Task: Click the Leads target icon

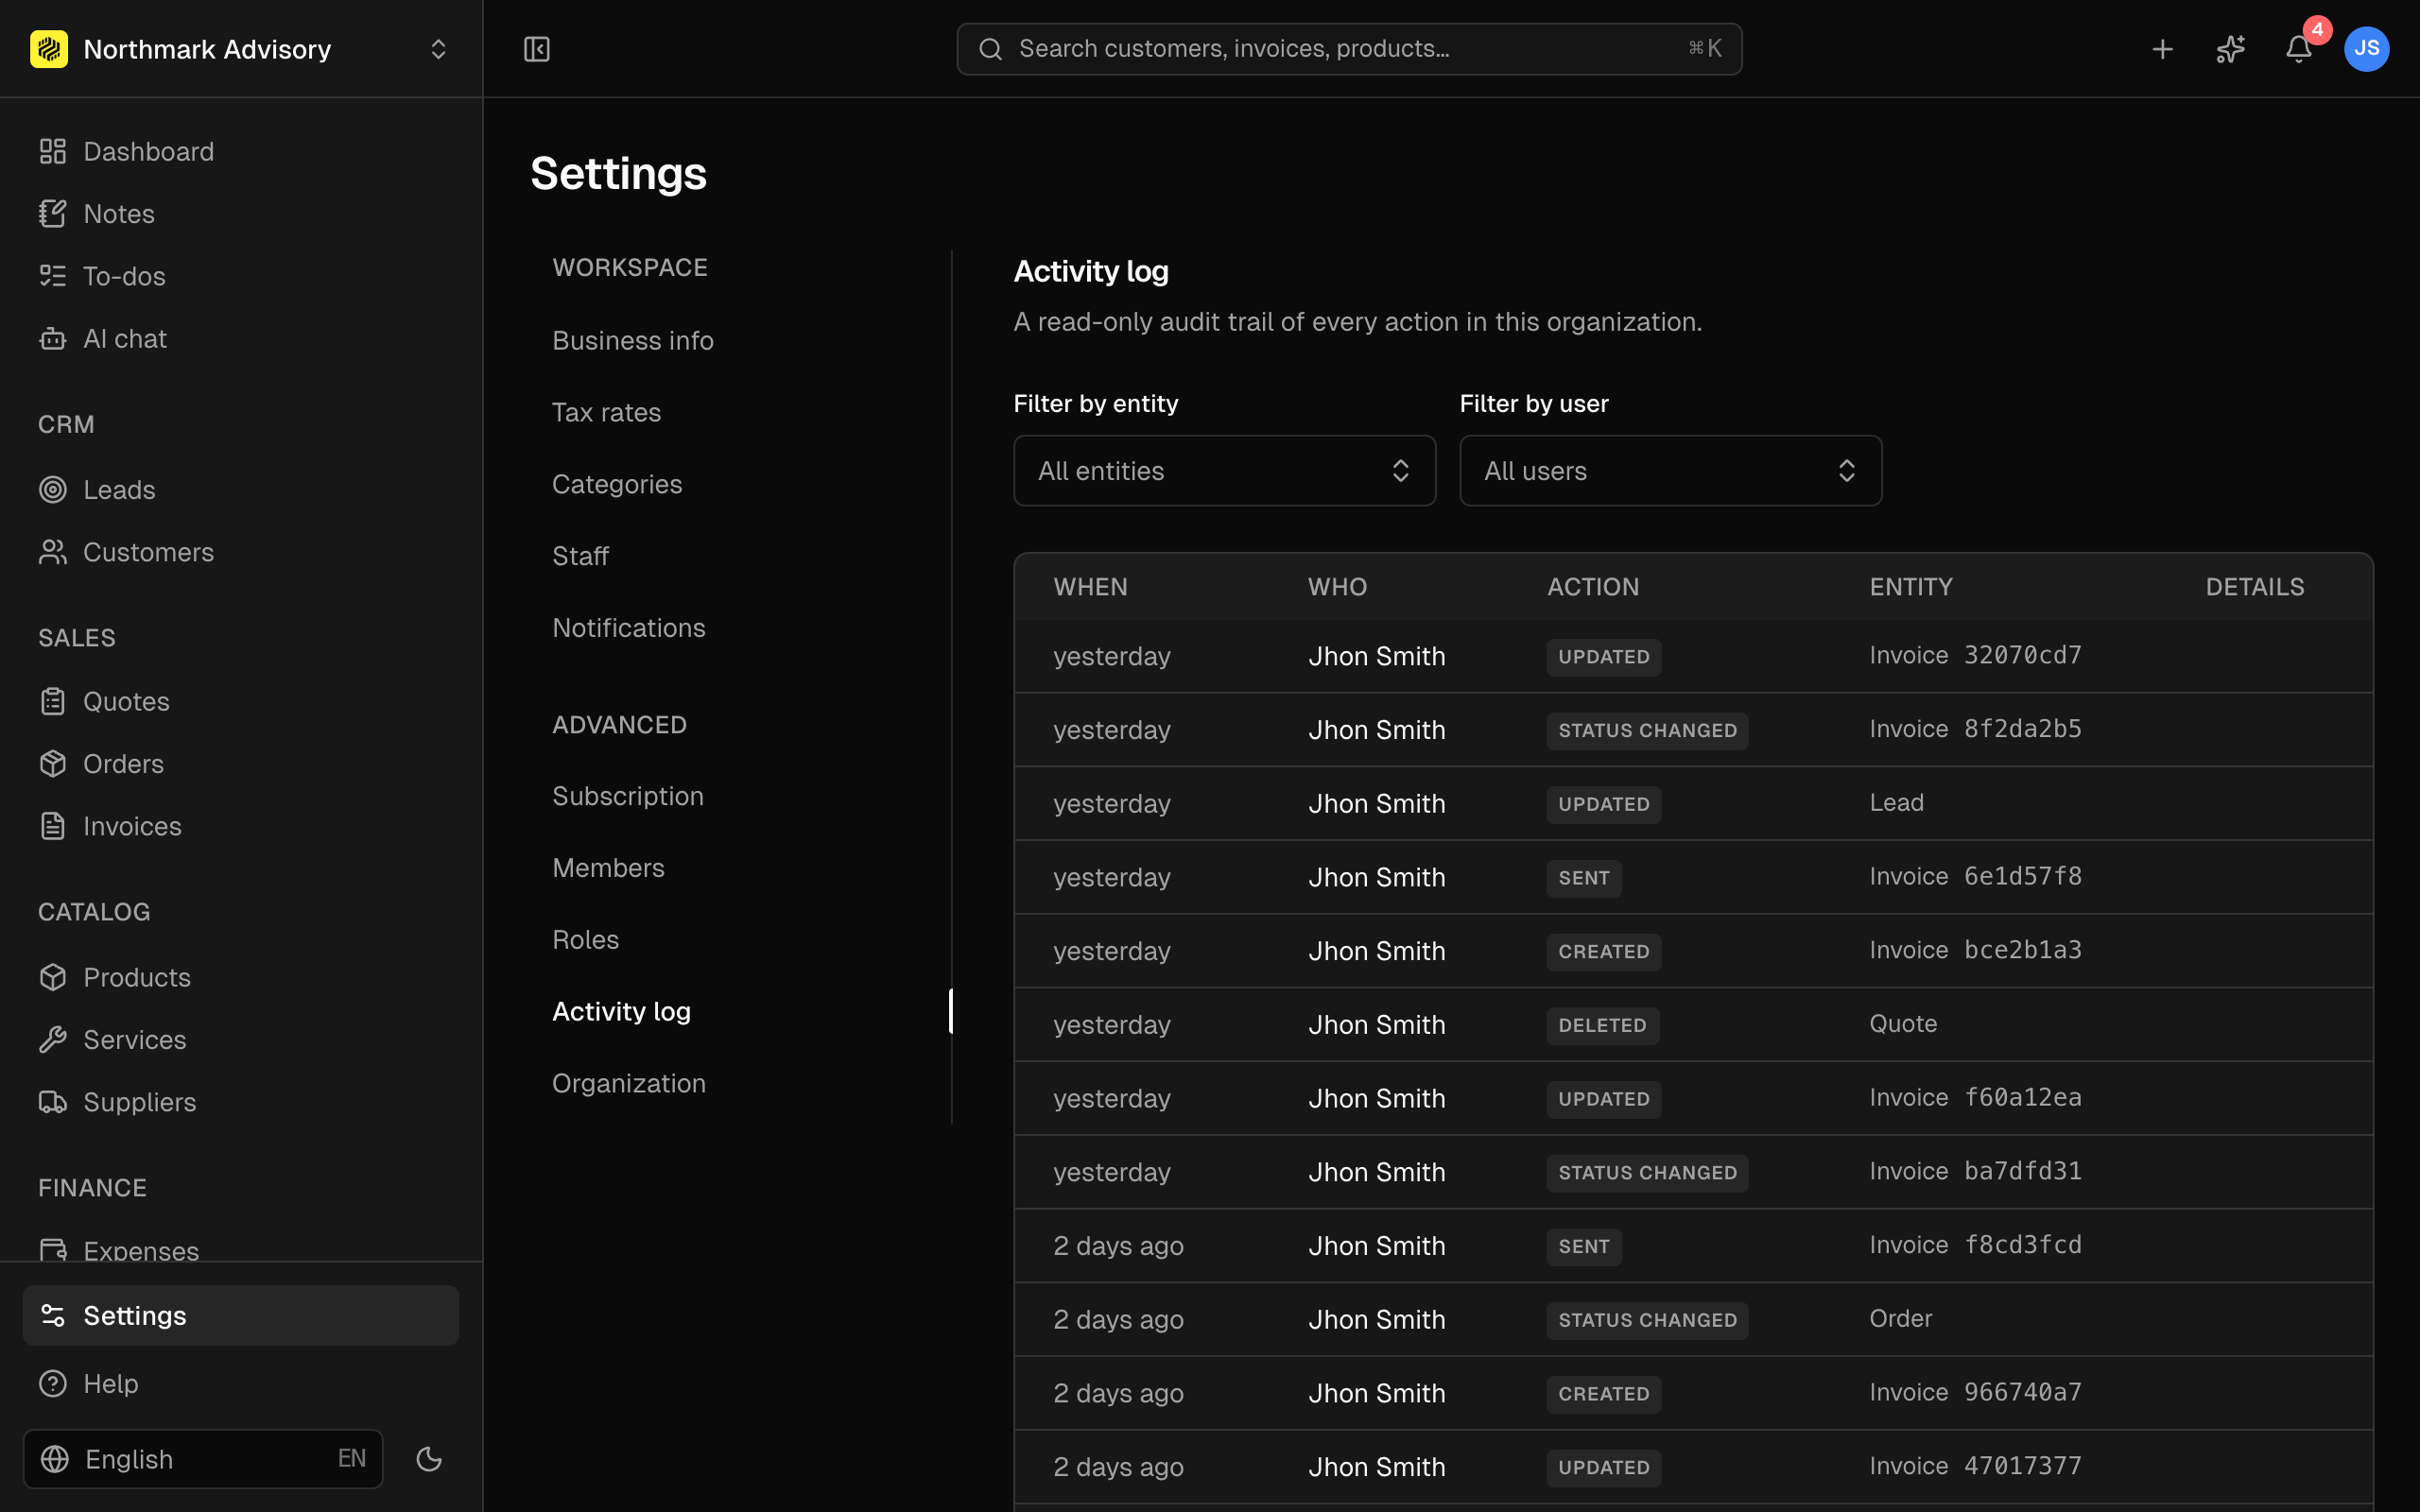Action: 53,490
